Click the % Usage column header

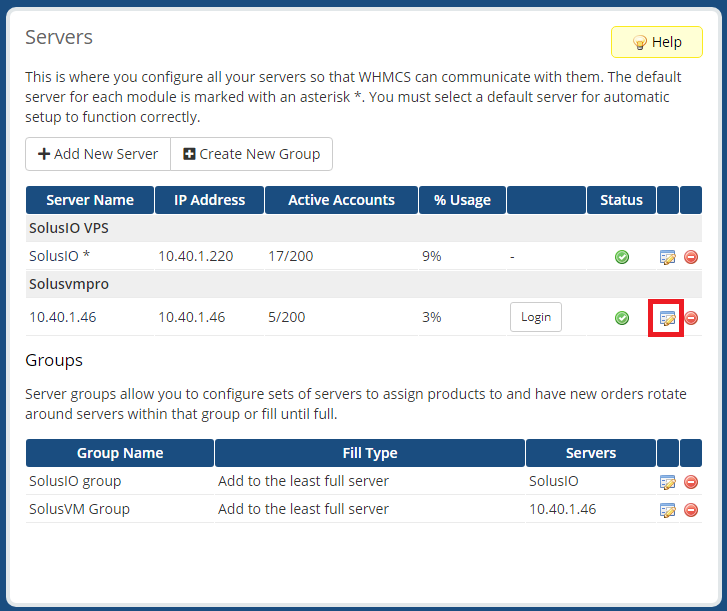tap(462, 200)
